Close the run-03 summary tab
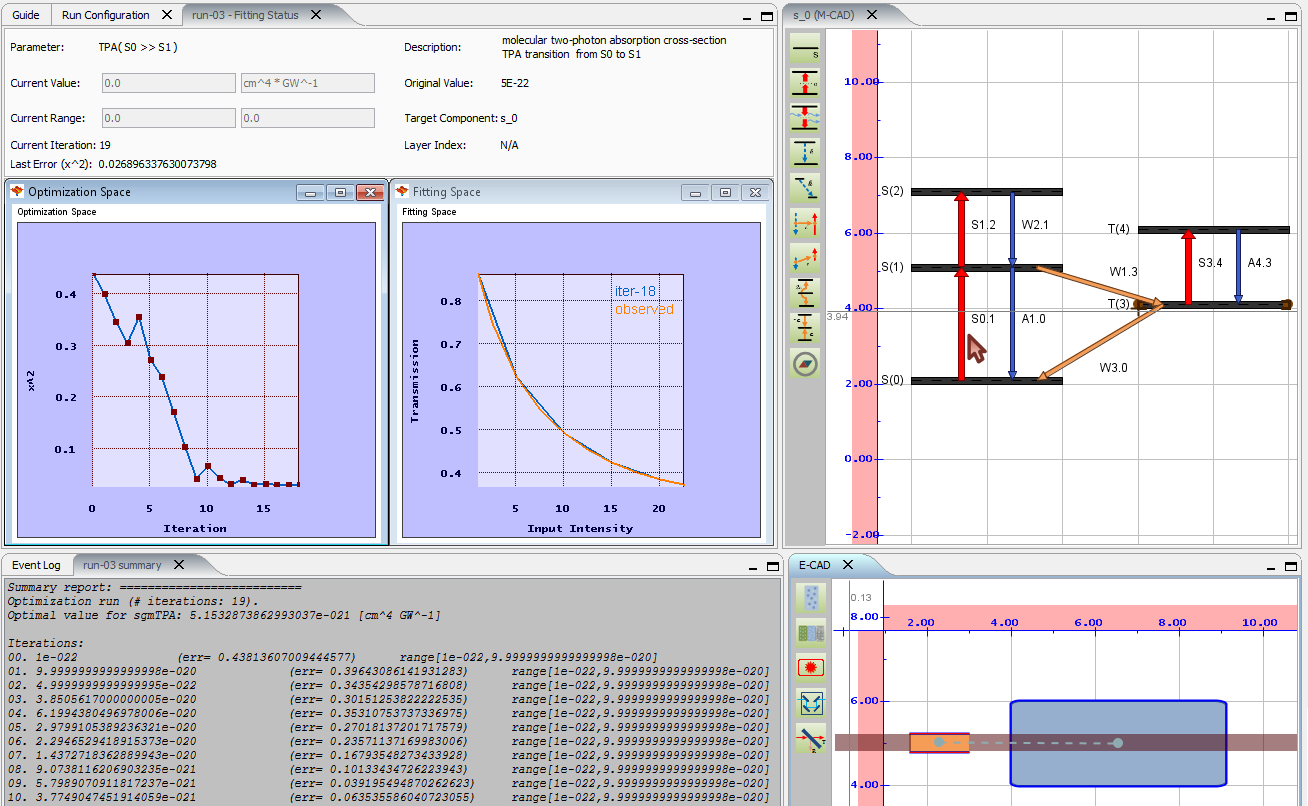Image resolution: width=1308 pixels, height=806 pixels. pyautogui.click(x=177, y=565)
